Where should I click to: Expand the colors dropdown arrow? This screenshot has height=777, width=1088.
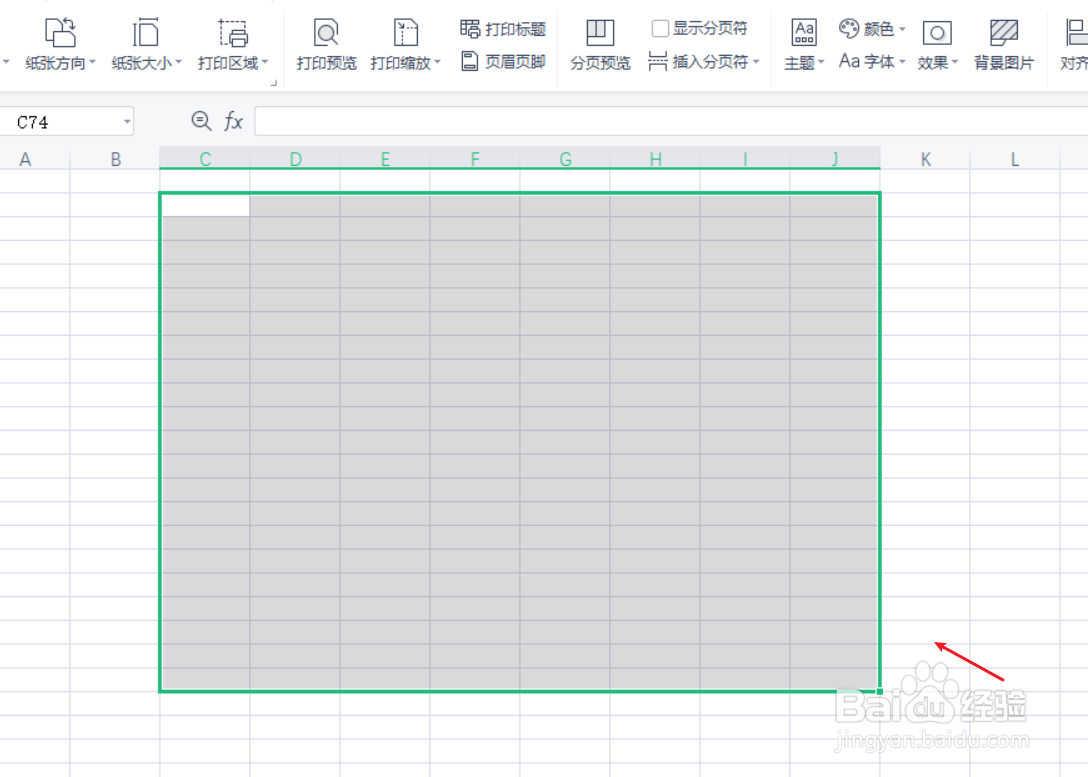902,29
